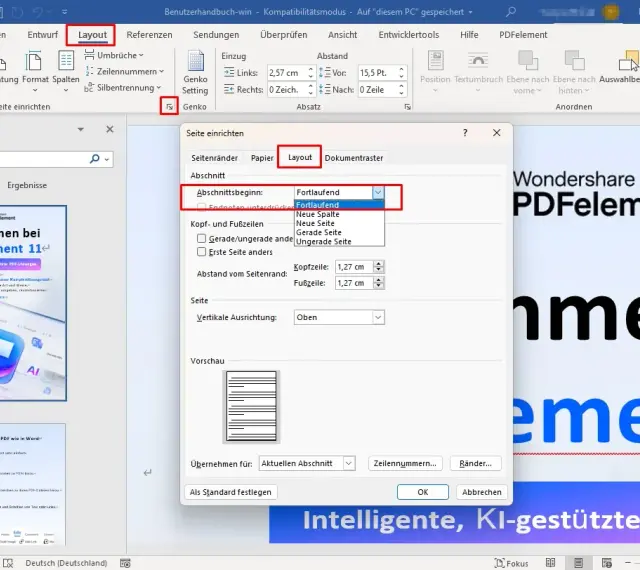The height and width of the screenshot is (570, 640).
Task: Click the Einzug Links indent field
Action: (x=287, y=73)
